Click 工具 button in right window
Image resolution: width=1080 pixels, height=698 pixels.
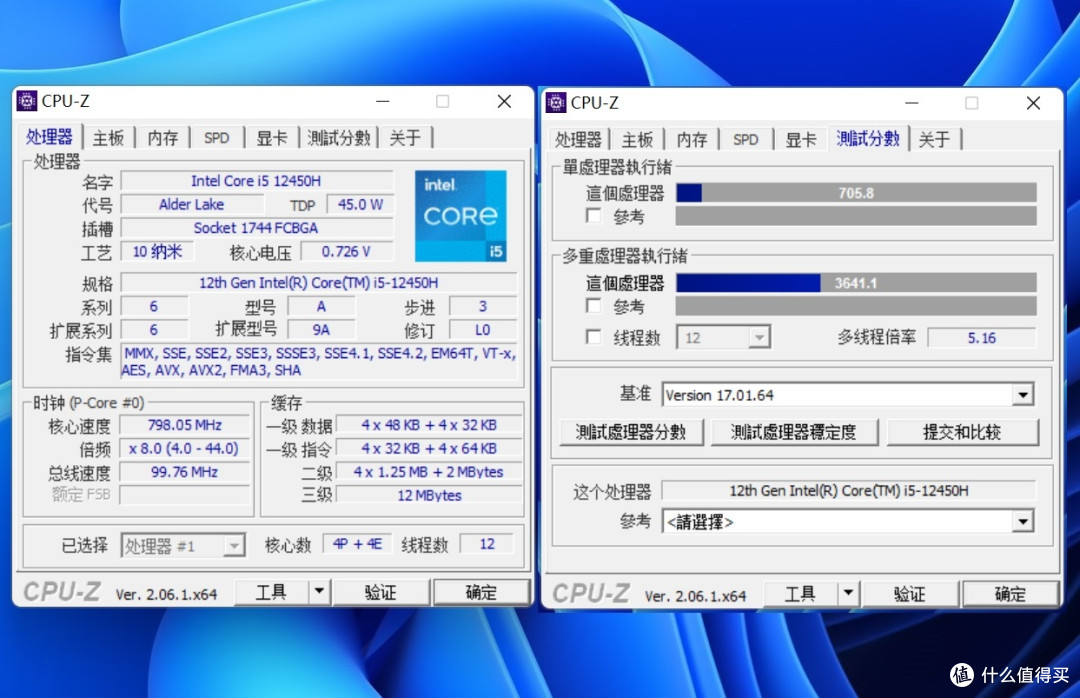point(800,593)
